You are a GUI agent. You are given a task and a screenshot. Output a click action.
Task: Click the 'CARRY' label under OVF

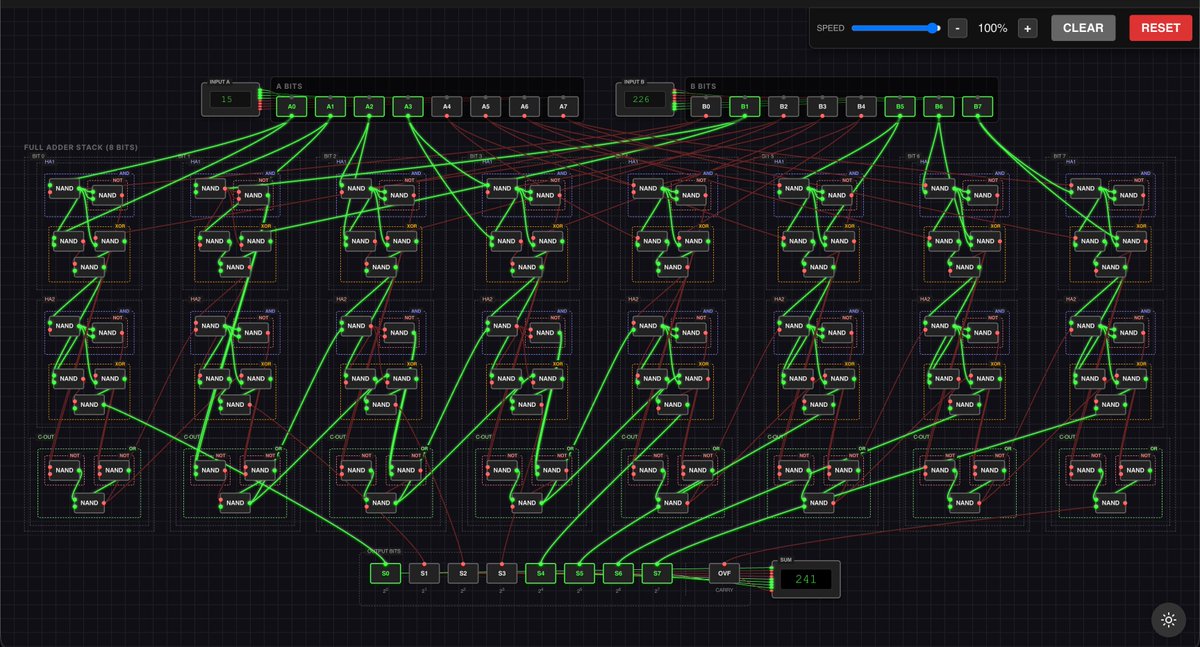pos(725,590)
